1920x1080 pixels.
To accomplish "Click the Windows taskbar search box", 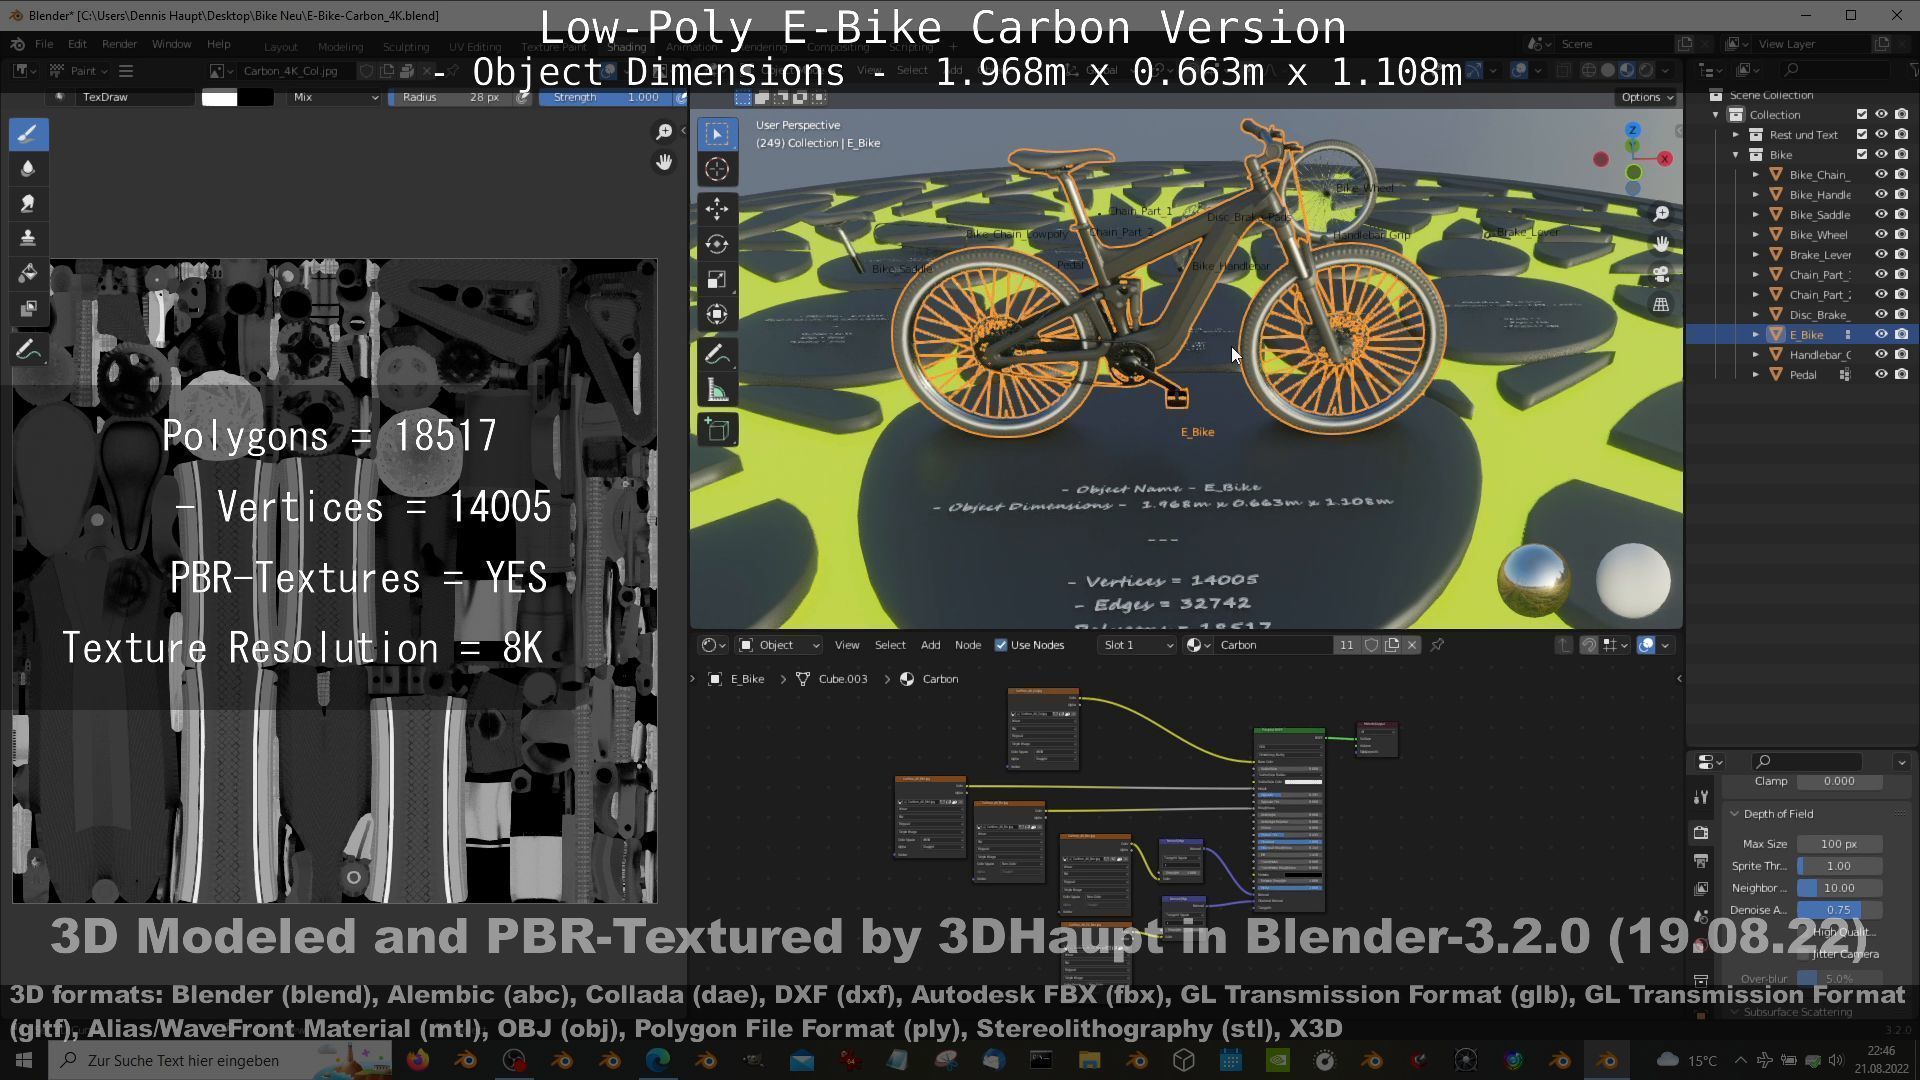I will 220,1060.
